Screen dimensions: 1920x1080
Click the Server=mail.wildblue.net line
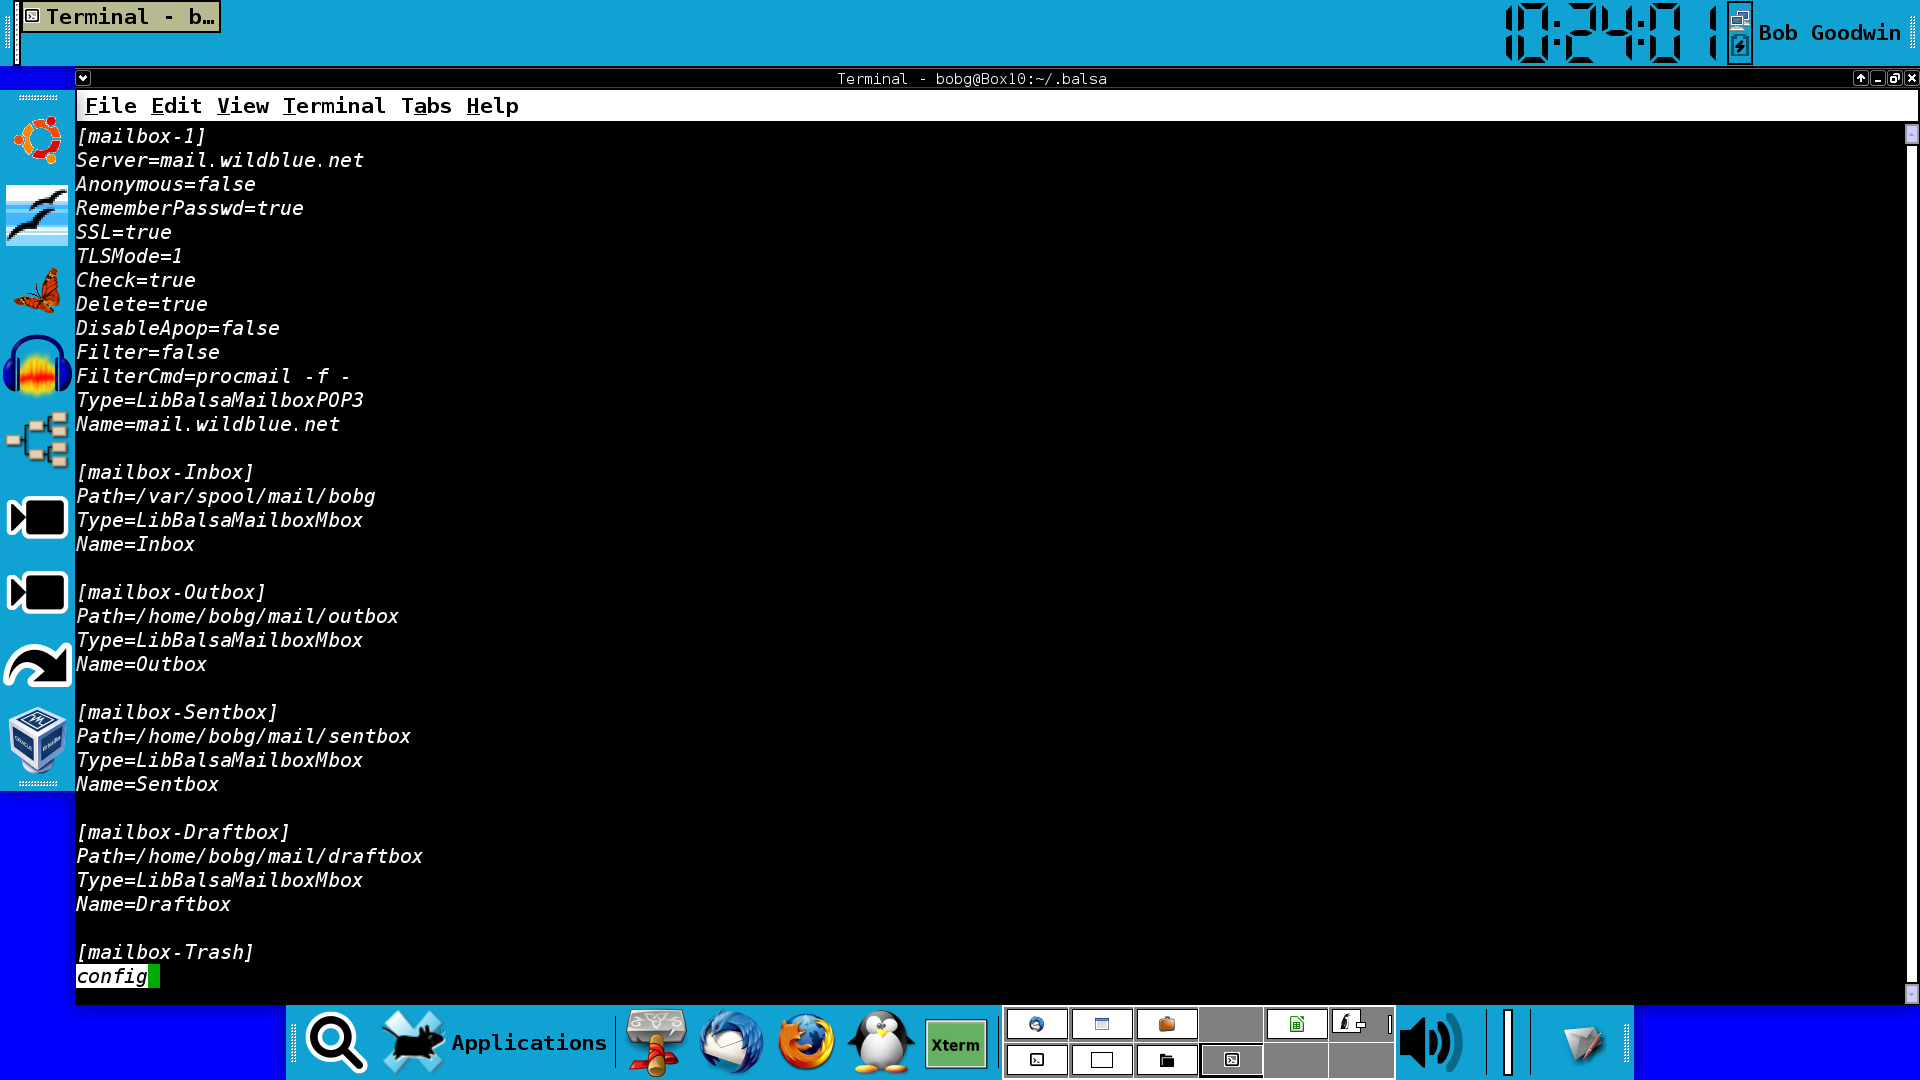pyautogui.click(x=220, y=160)
